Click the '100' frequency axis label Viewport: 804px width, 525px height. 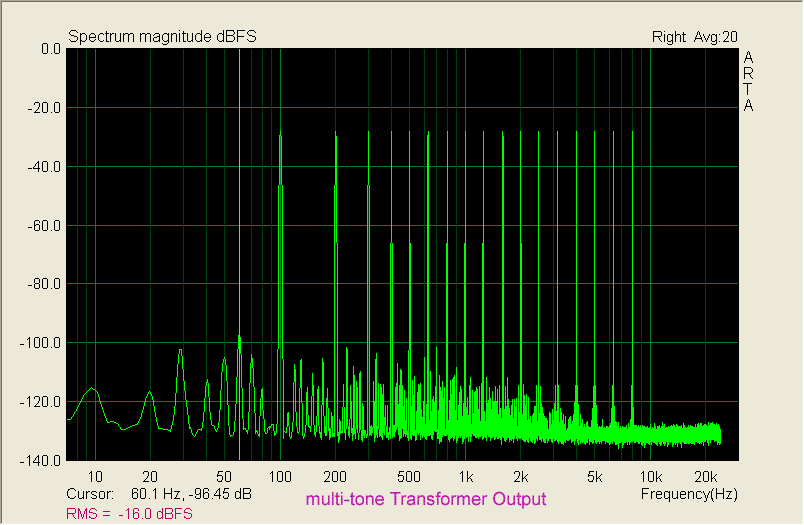pyautogui.click(x=280, y=477)
